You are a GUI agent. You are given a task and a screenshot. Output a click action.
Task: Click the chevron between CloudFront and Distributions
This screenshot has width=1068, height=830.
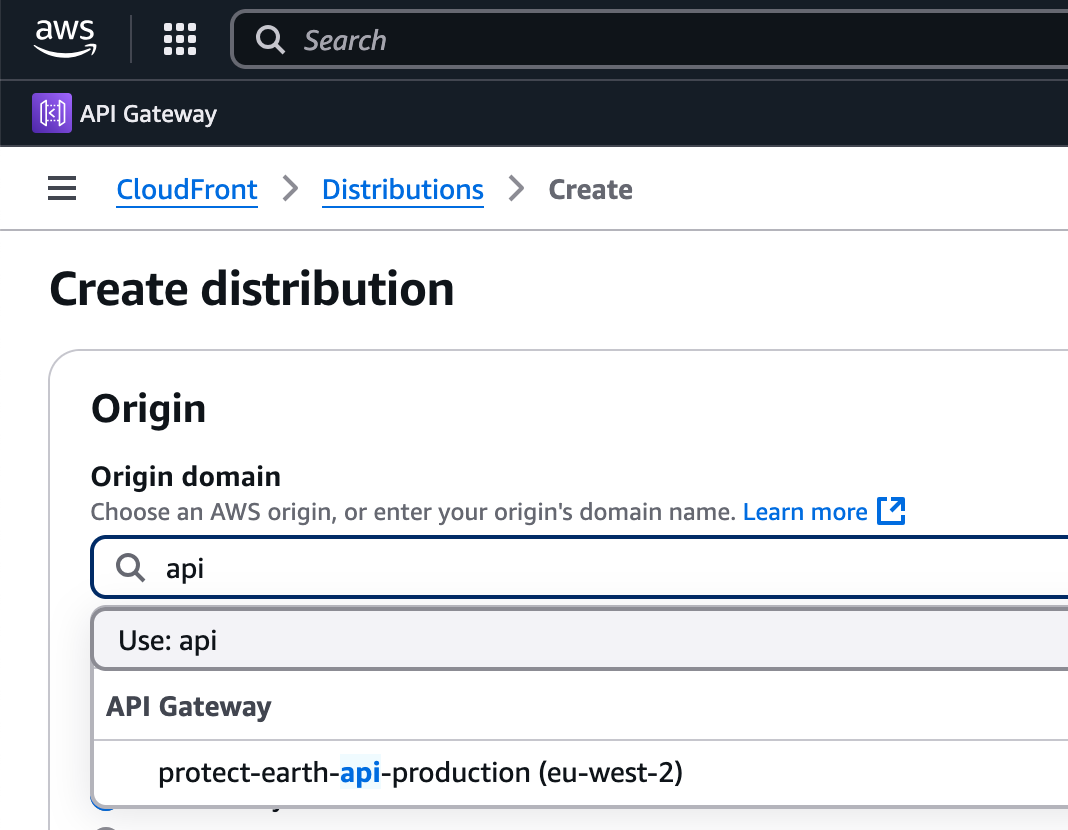[289, 188]
